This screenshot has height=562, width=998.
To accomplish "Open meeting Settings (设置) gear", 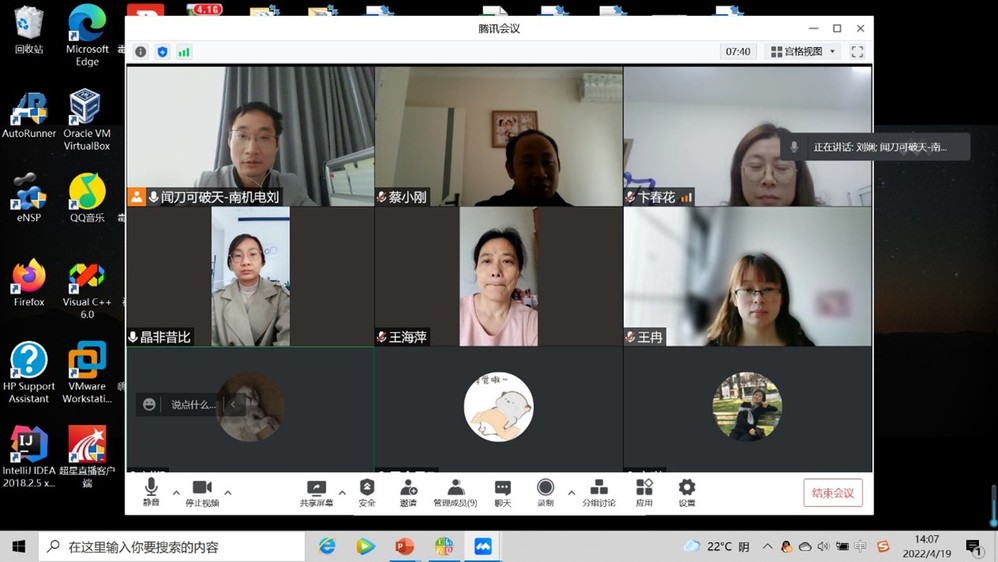I will (687, 491).
